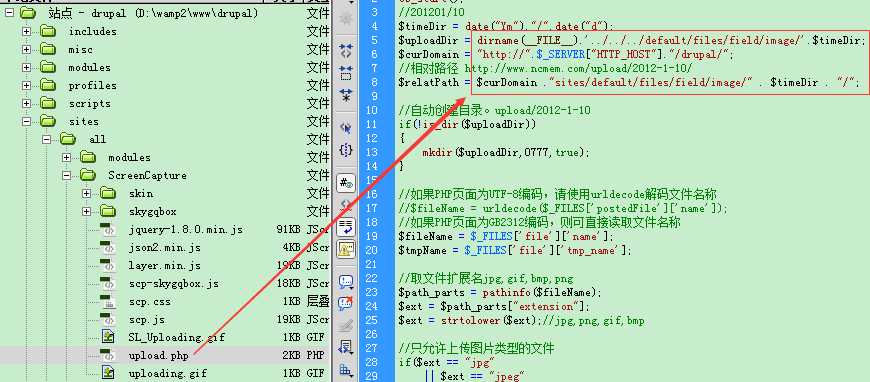
Task: Click the pathinfo($fileName) code line
Action: point(500,292)
